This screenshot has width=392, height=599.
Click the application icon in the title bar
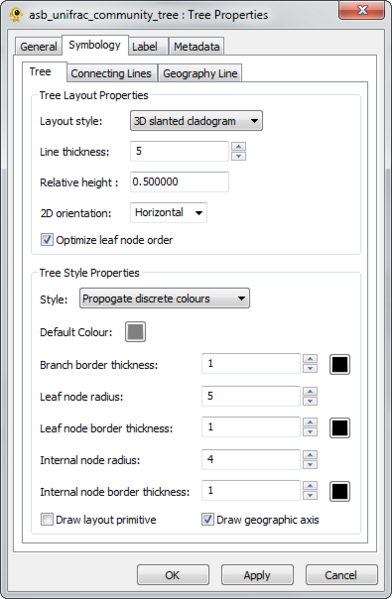tap(16, 14)
